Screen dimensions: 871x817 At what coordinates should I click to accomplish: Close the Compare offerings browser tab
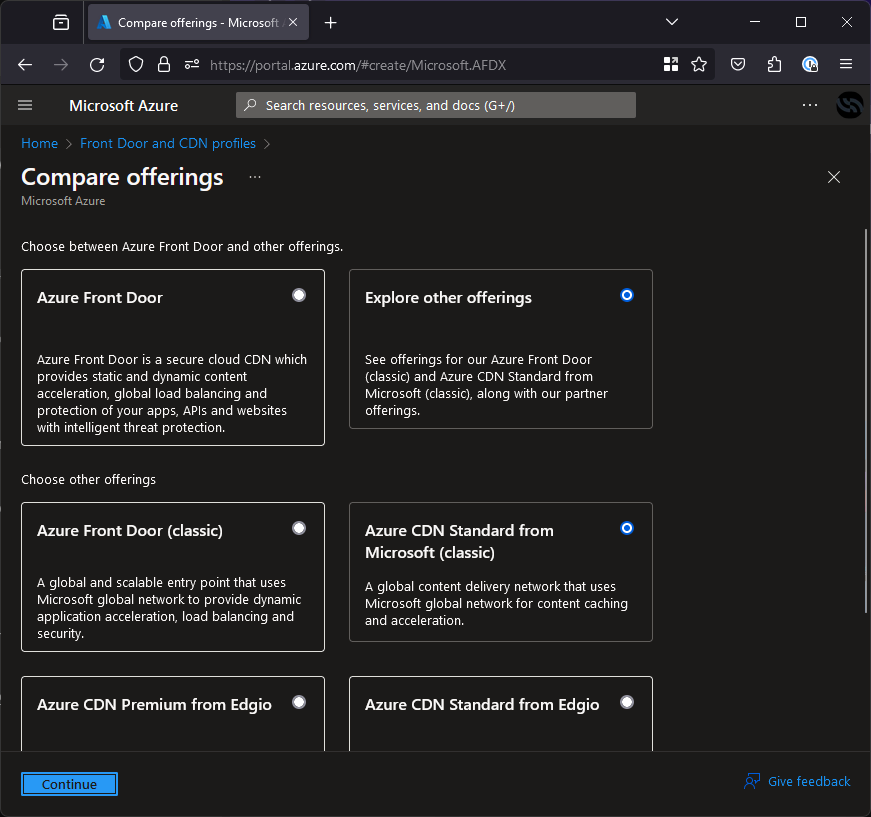click(x=293, y=22)
